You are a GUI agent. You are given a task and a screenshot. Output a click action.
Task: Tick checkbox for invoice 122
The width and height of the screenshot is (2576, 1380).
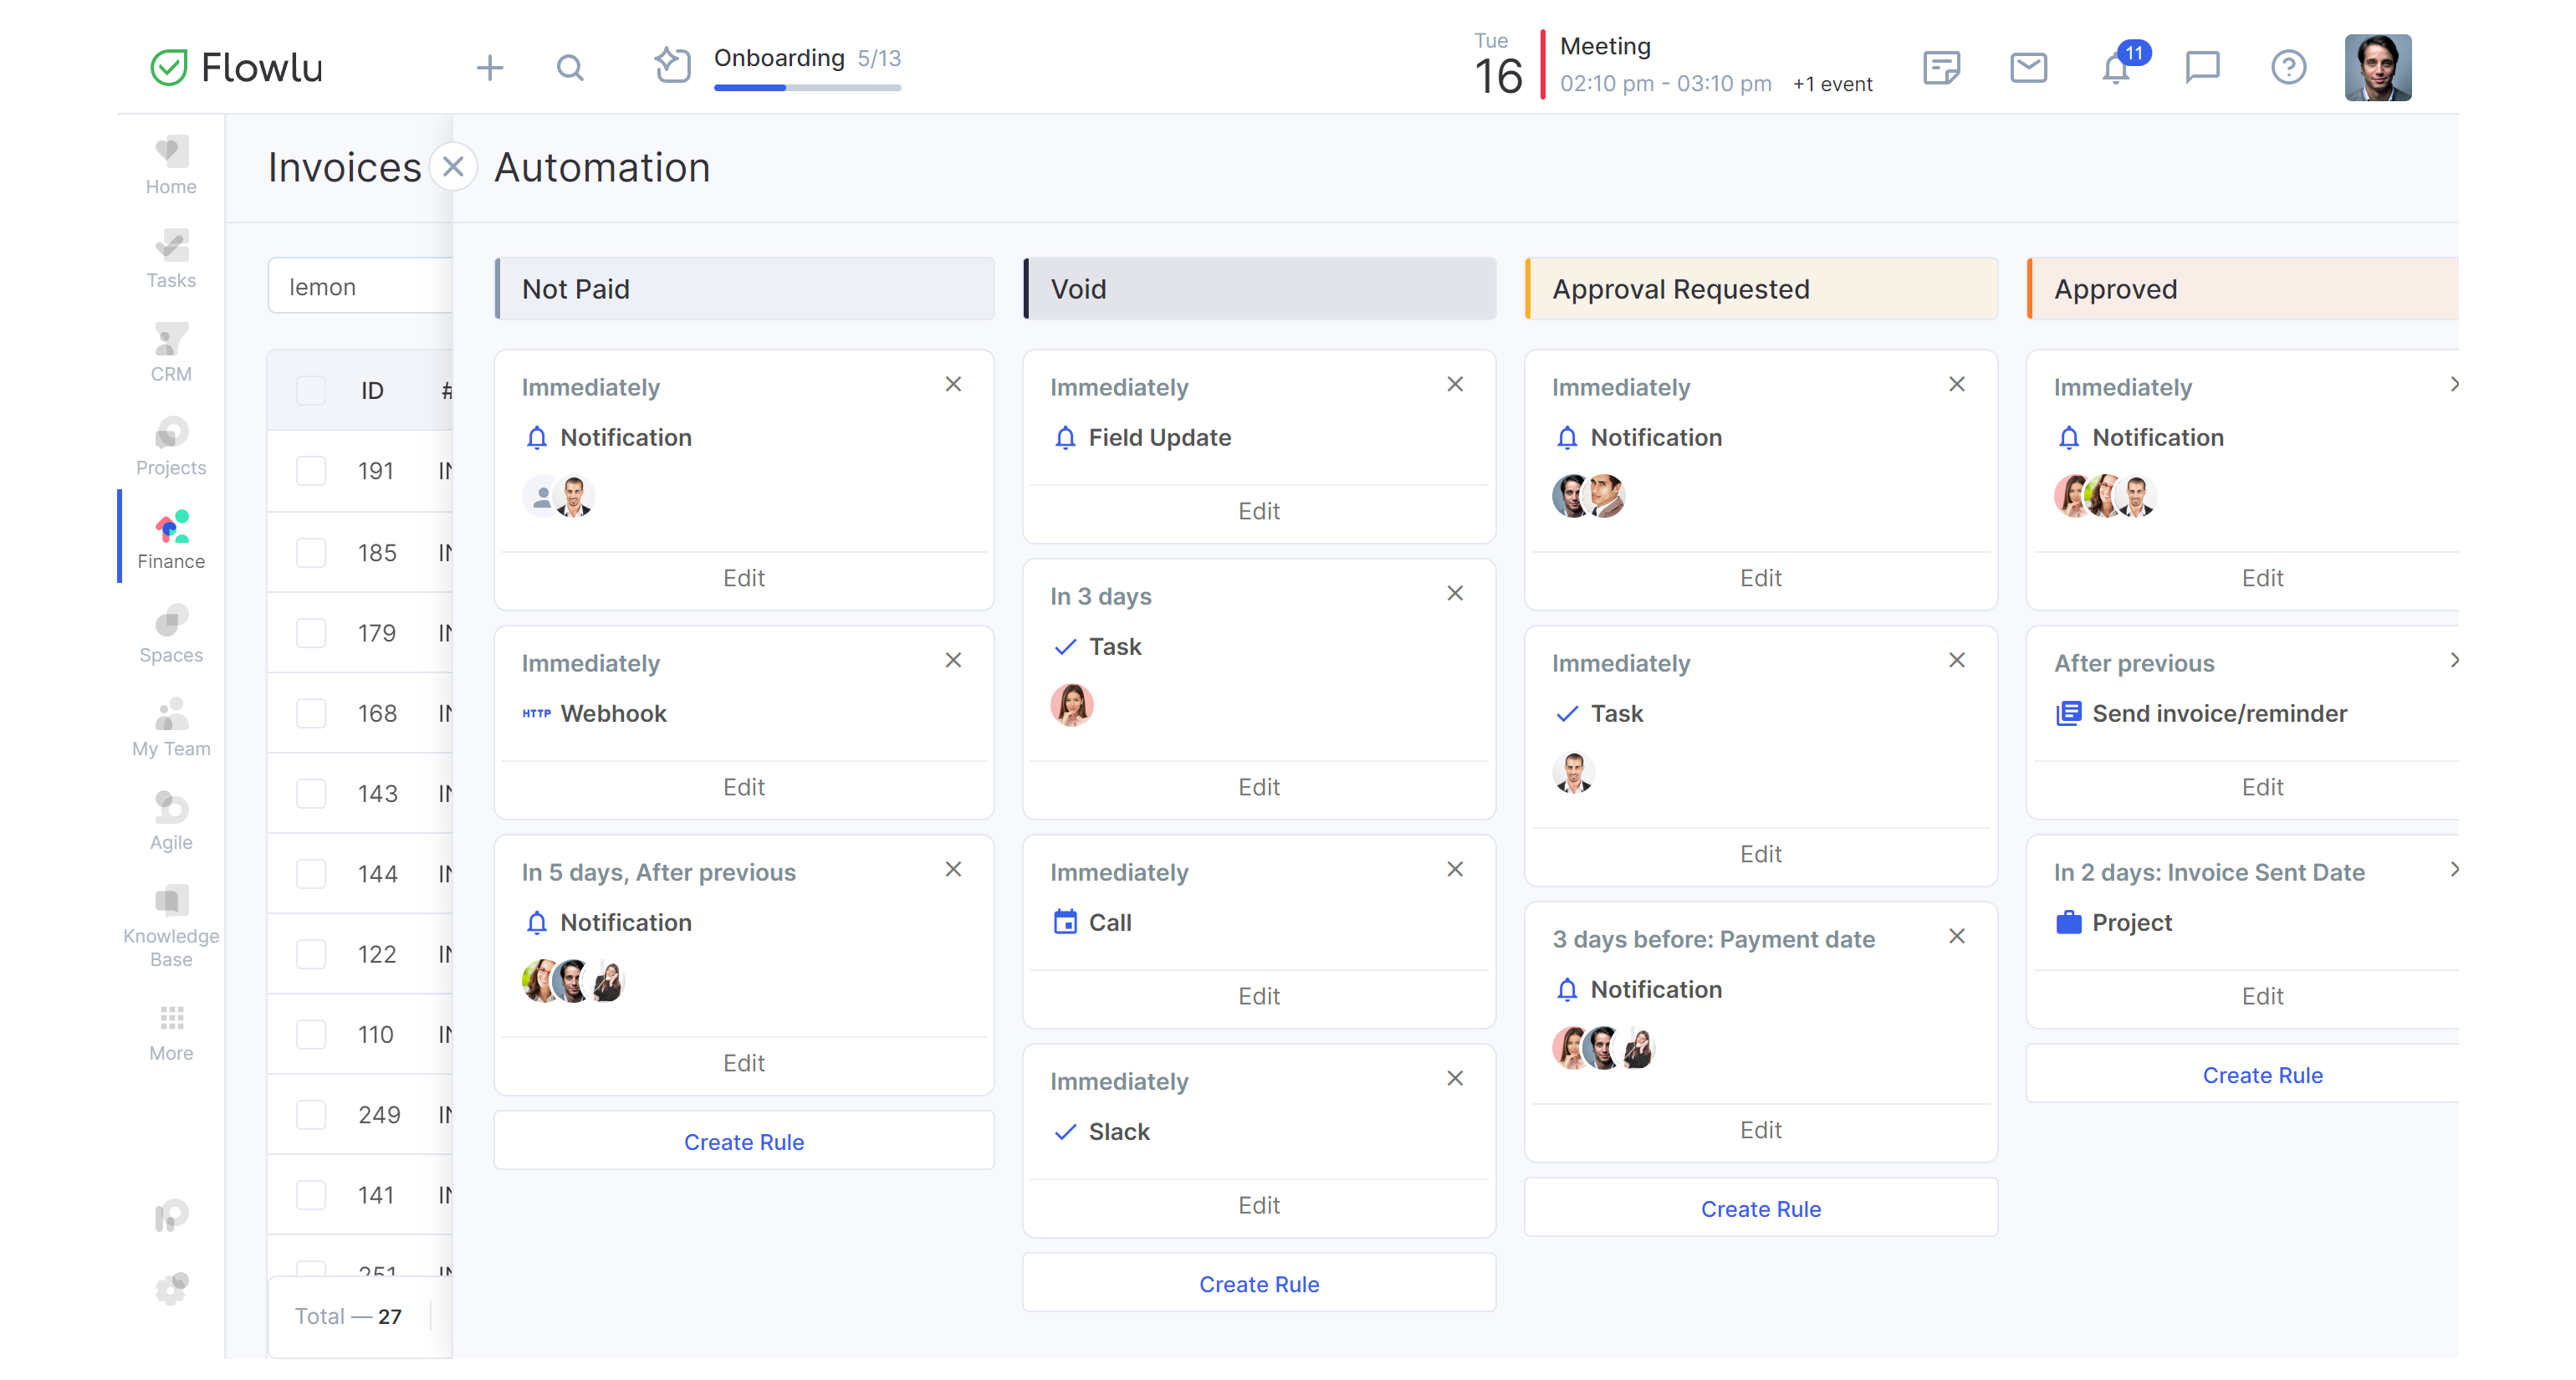pos(311,953)
